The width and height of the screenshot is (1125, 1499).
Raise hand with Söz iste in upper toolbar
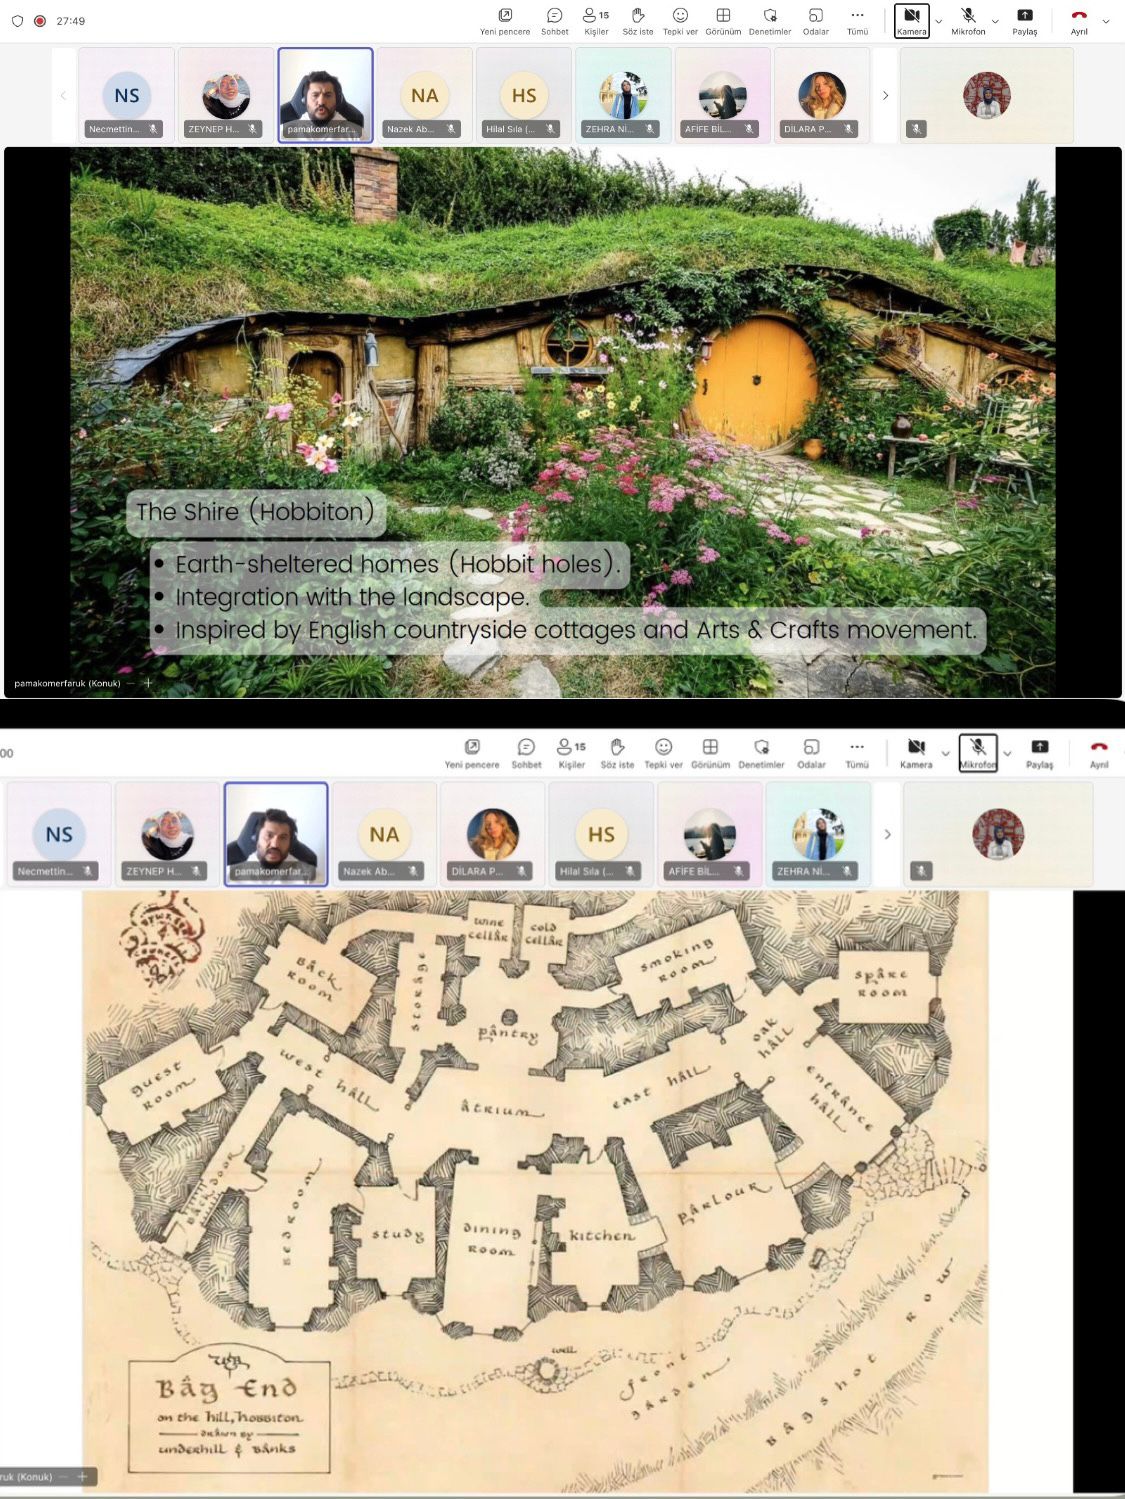[x=638, y=21]
